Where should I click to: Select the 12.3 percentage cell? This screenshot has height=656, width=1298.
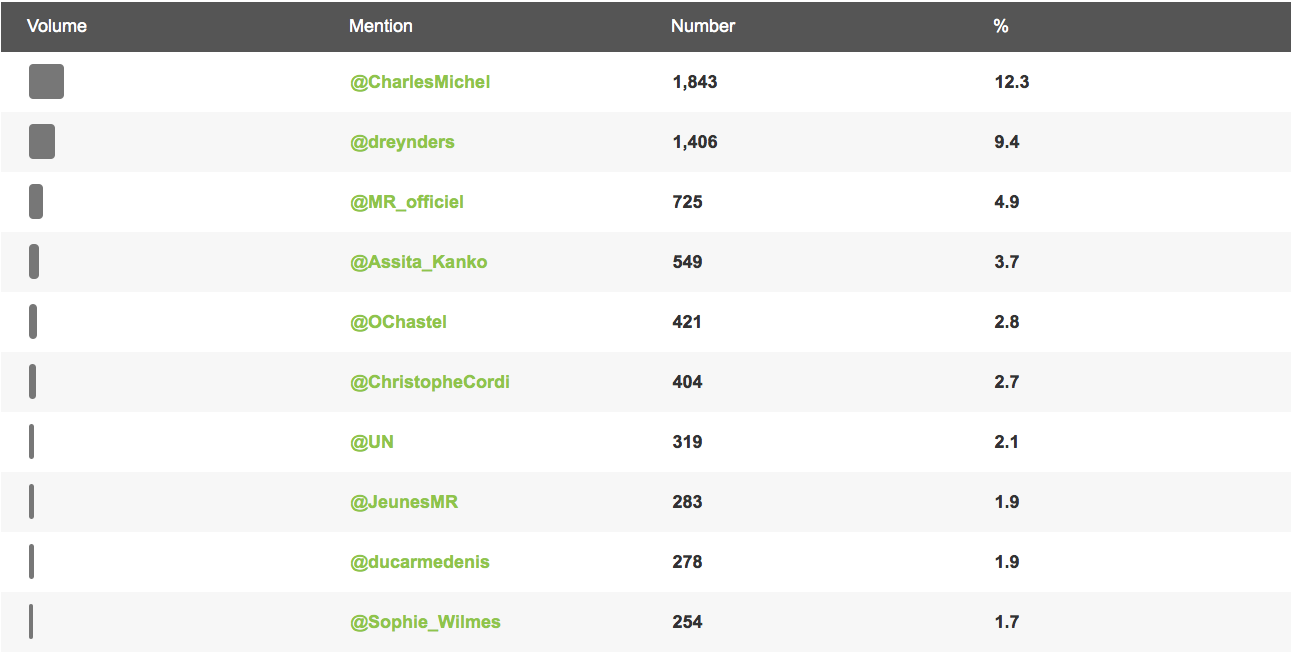click(1012, 82)
